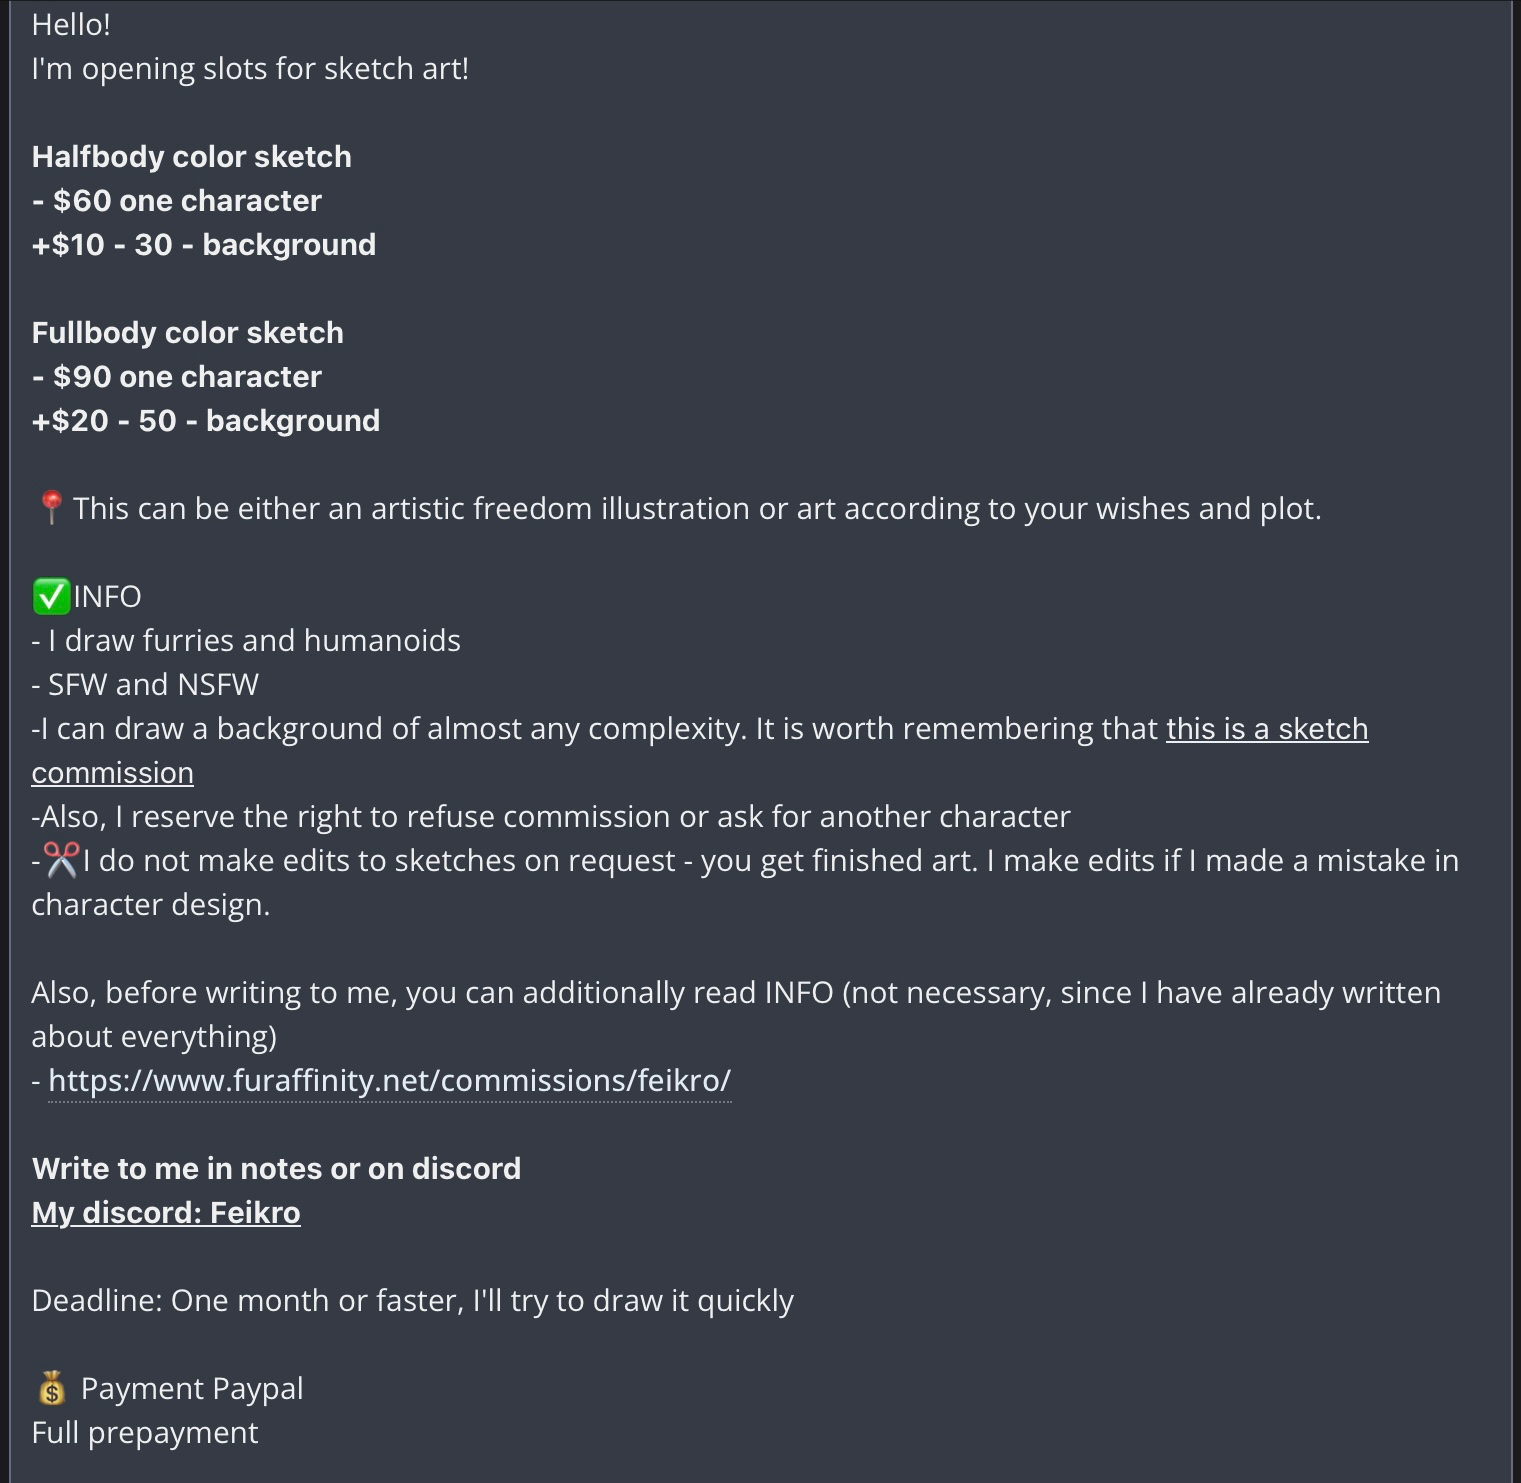Click the "My discord: Feikro" underlined text
This screenshot has height=1483, width=1521.
tap(166, 1213)
